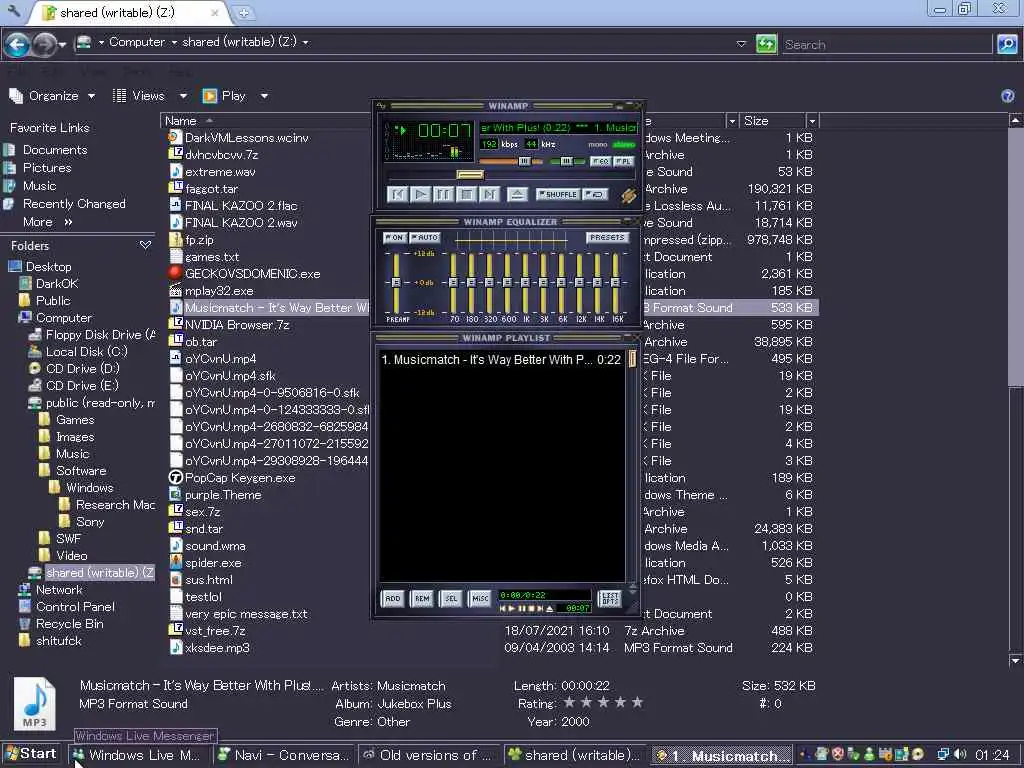Click the Winamp seek bar handle
Screen dimensions: 1024x768
point(470,174)
